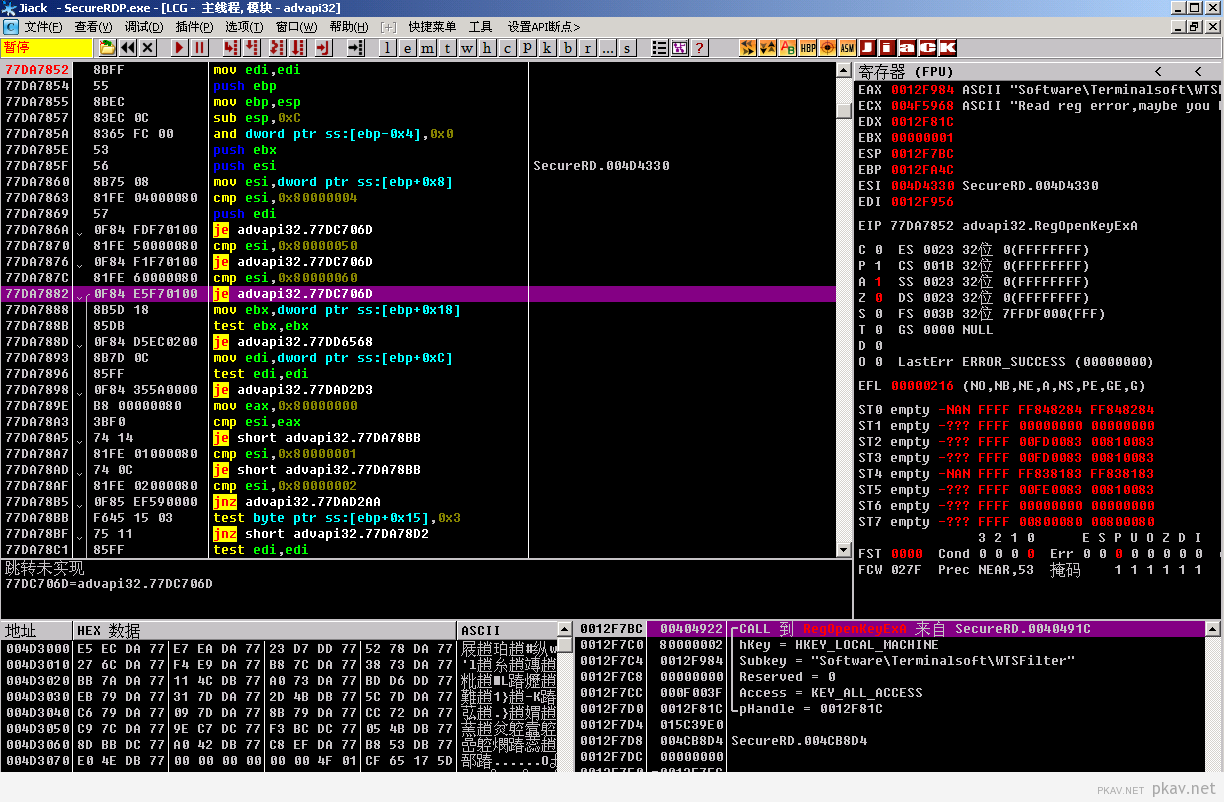1224x802 pixels.
Task: Select the EIP register value 77DA7852
Action: tap(922, 226)
